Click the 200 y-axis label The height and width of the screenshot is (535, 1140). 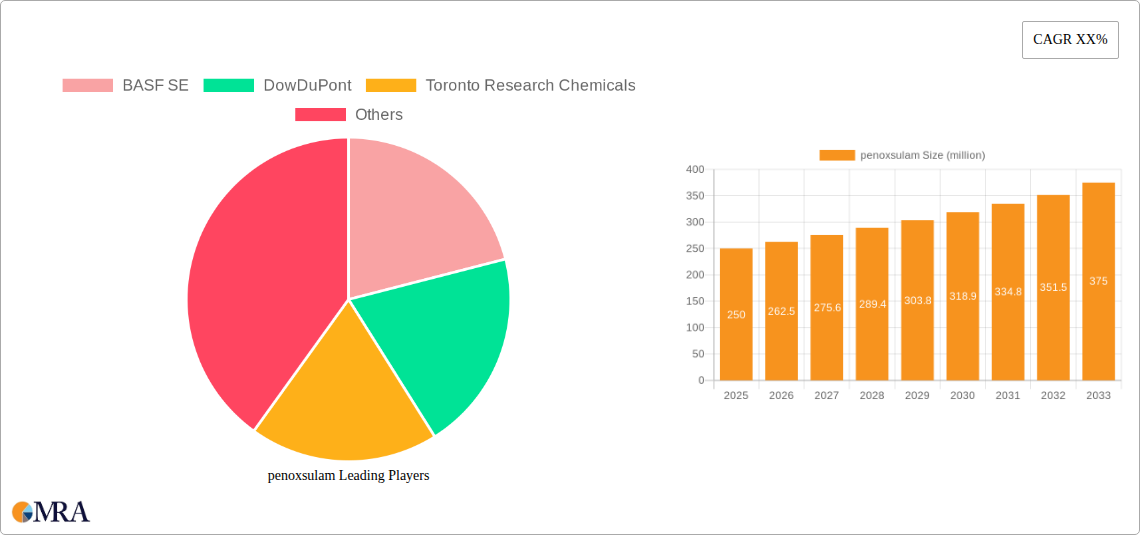click(x=695, y=275)
